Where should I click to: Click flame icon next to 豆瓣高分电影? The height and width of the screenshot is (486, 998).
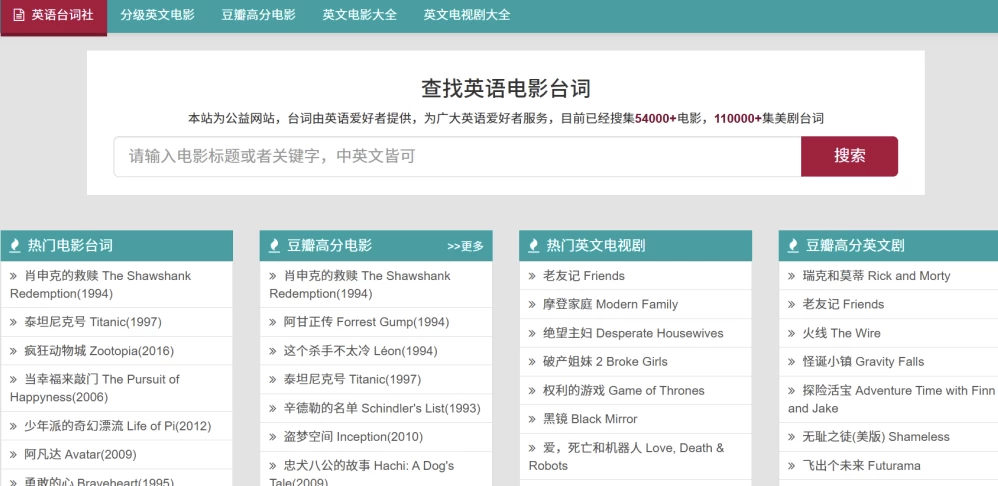(274, 246)
